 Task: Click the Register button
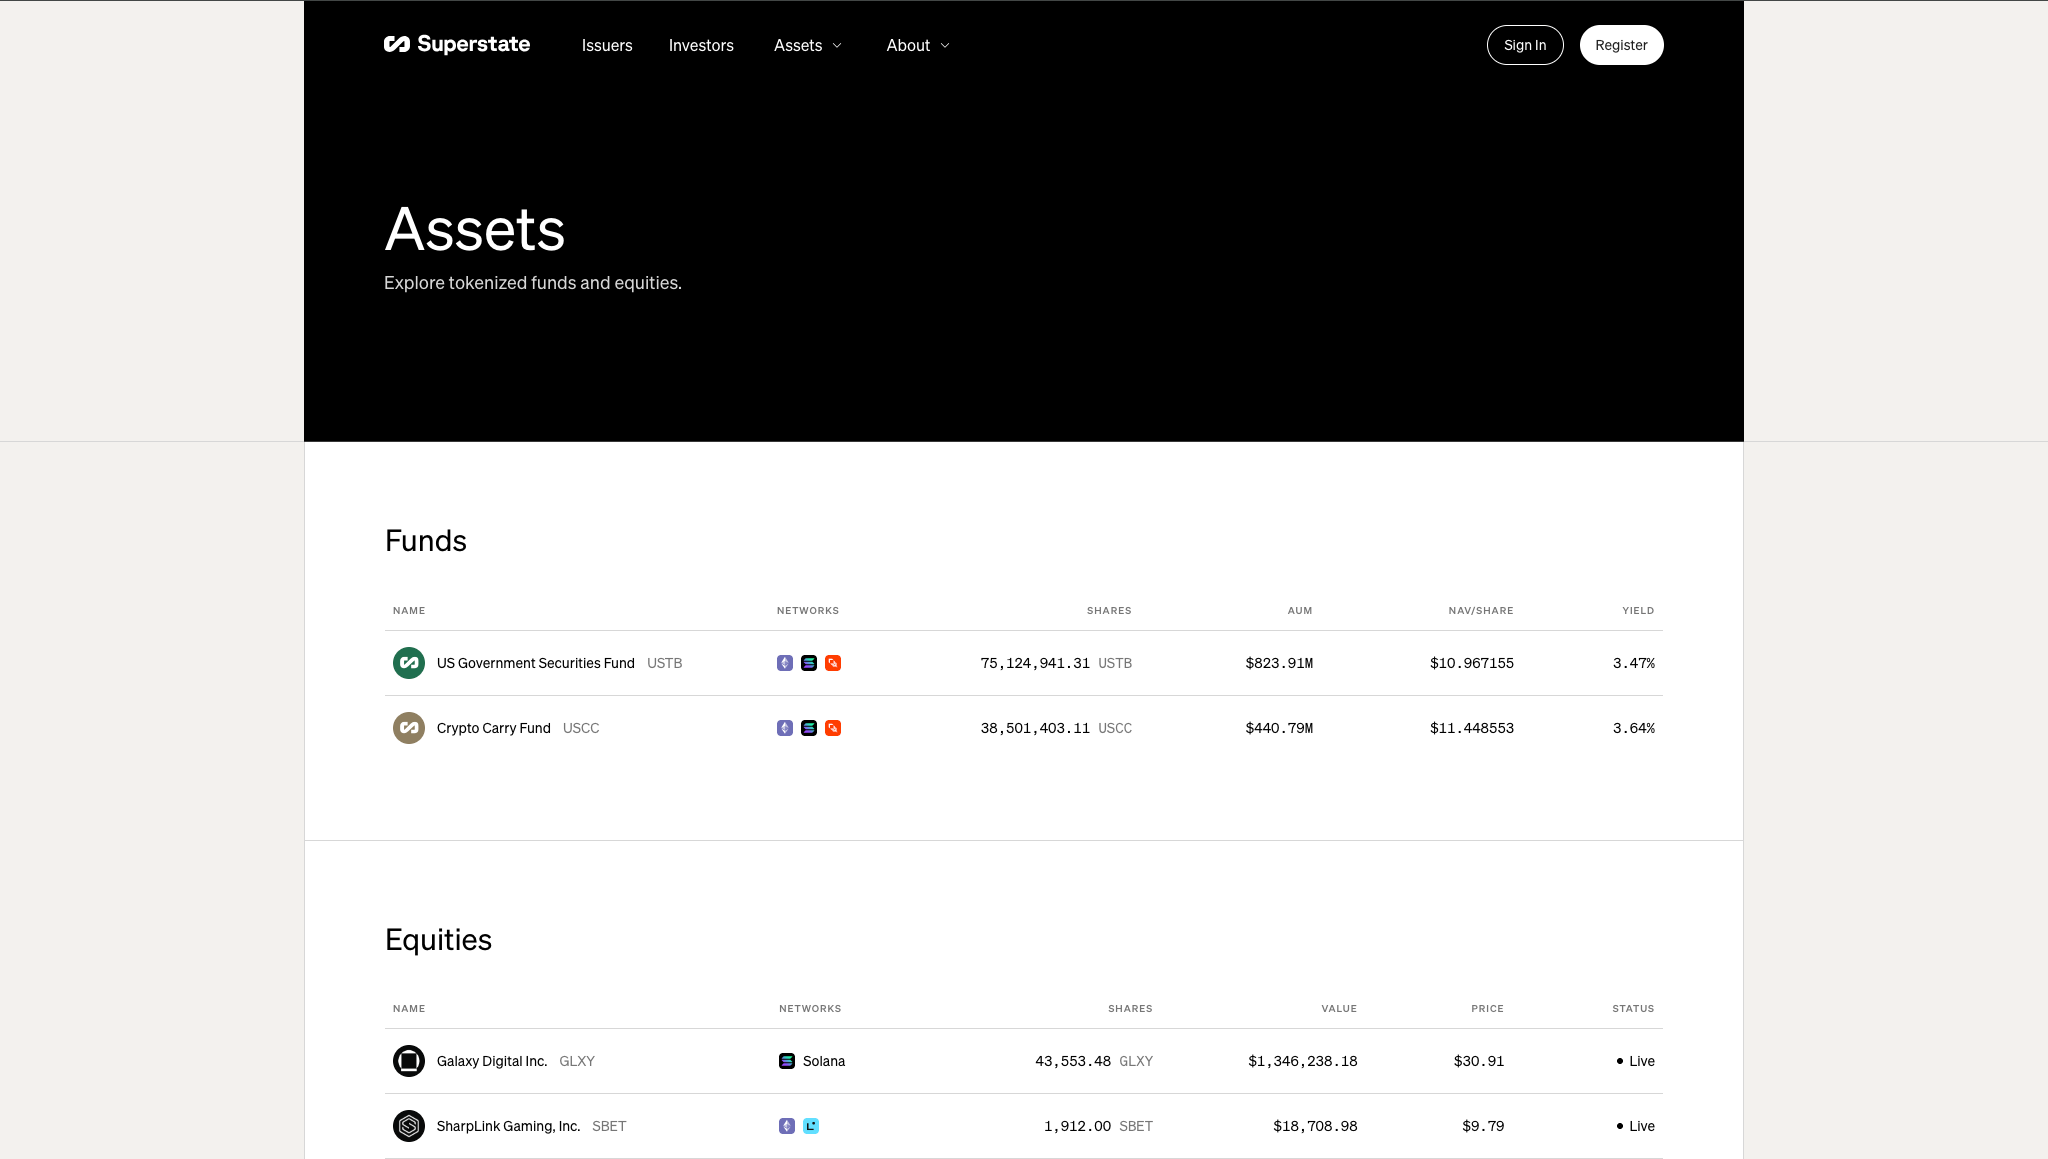pyautogui.click(x=1621, y=45)
